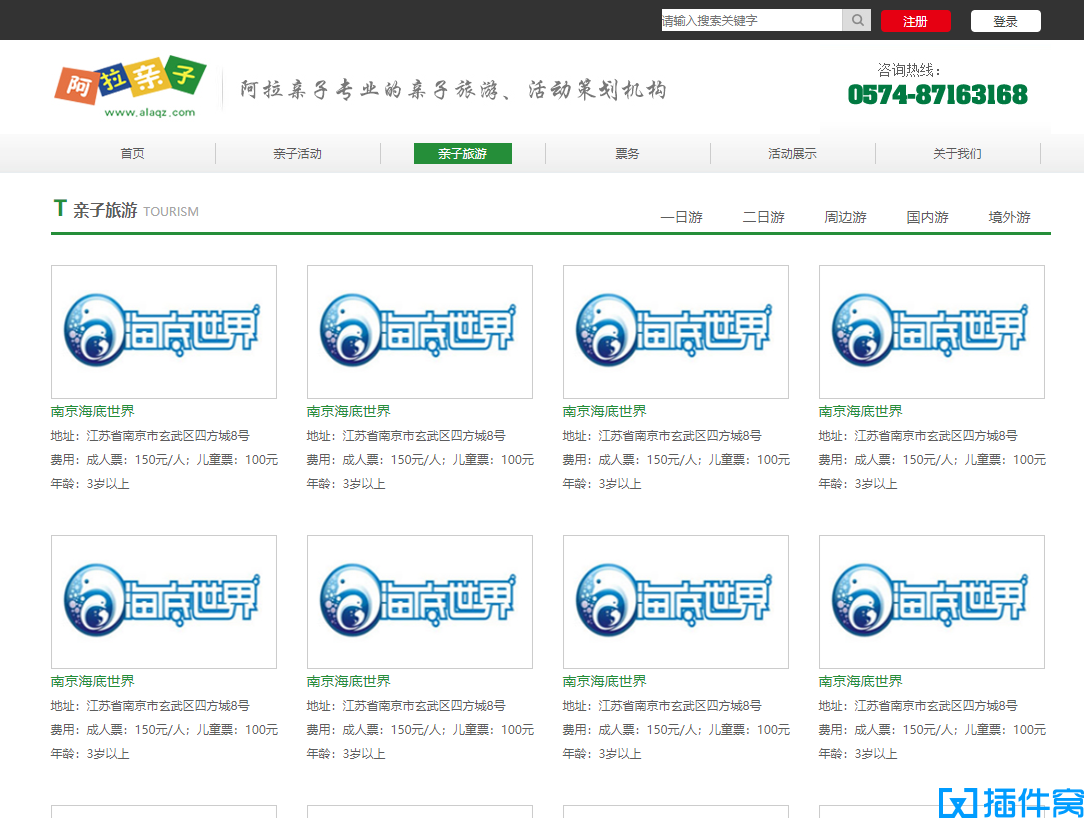Image resolution: width=1084 pixels, height=818 pixels.
Task: Click the 亲子旅游 TOURISM section heading
Action: (x=126, y=210)
